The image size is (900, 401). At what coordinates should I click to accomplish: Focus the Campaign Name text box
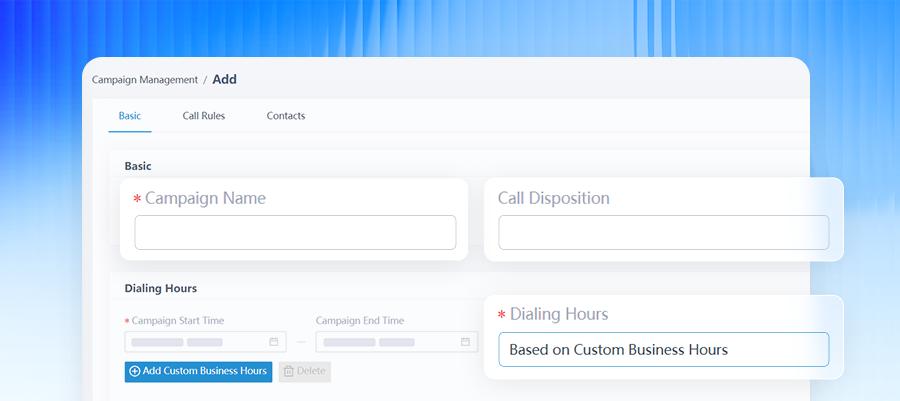point(295,232)
